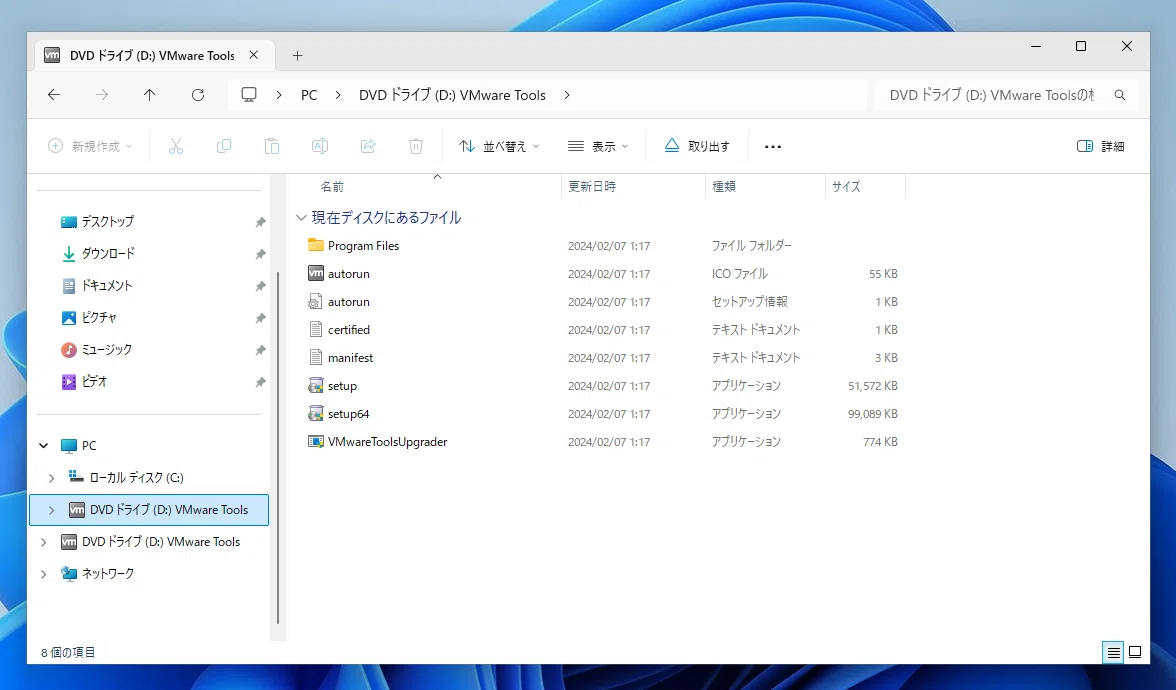Select the manifest text document icon
Screen dimensions: 1176x690
pyautogui.click(x=316, y=358)
